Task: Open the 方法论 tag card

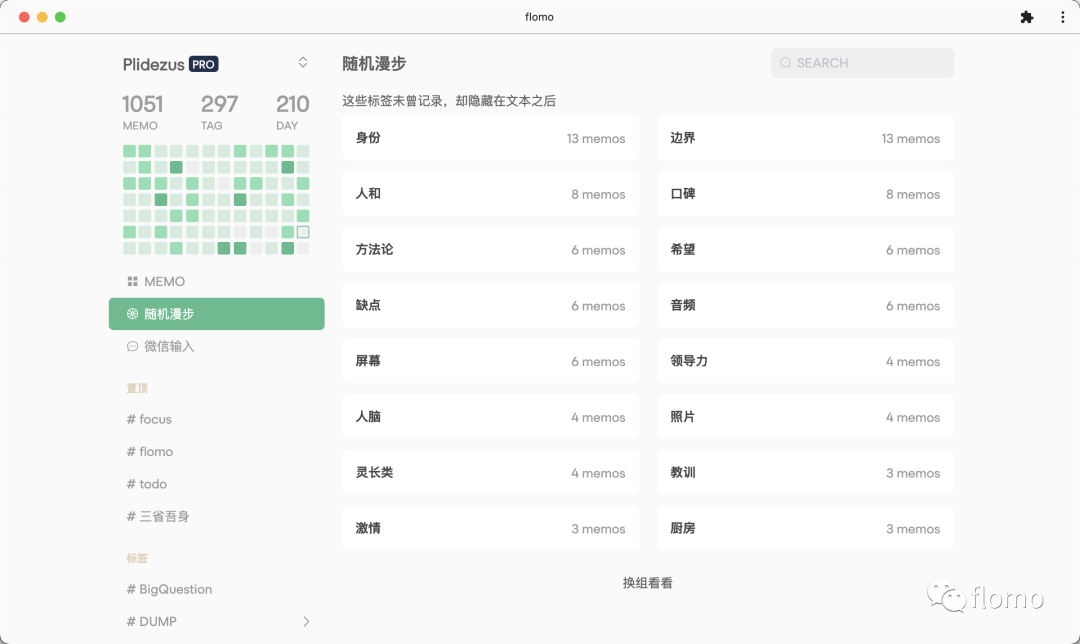Action: [x=490, y=249]
